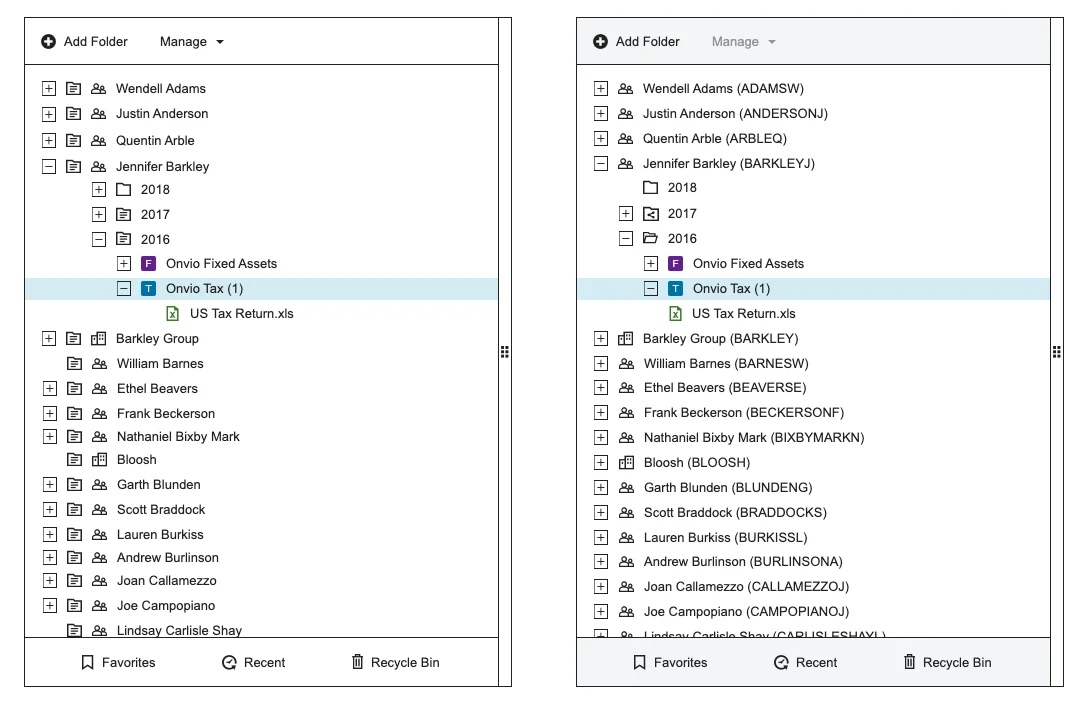Select US Tax Return.xls in left panel
This screenshot has height=715, width=1092.
pos(242,313)
